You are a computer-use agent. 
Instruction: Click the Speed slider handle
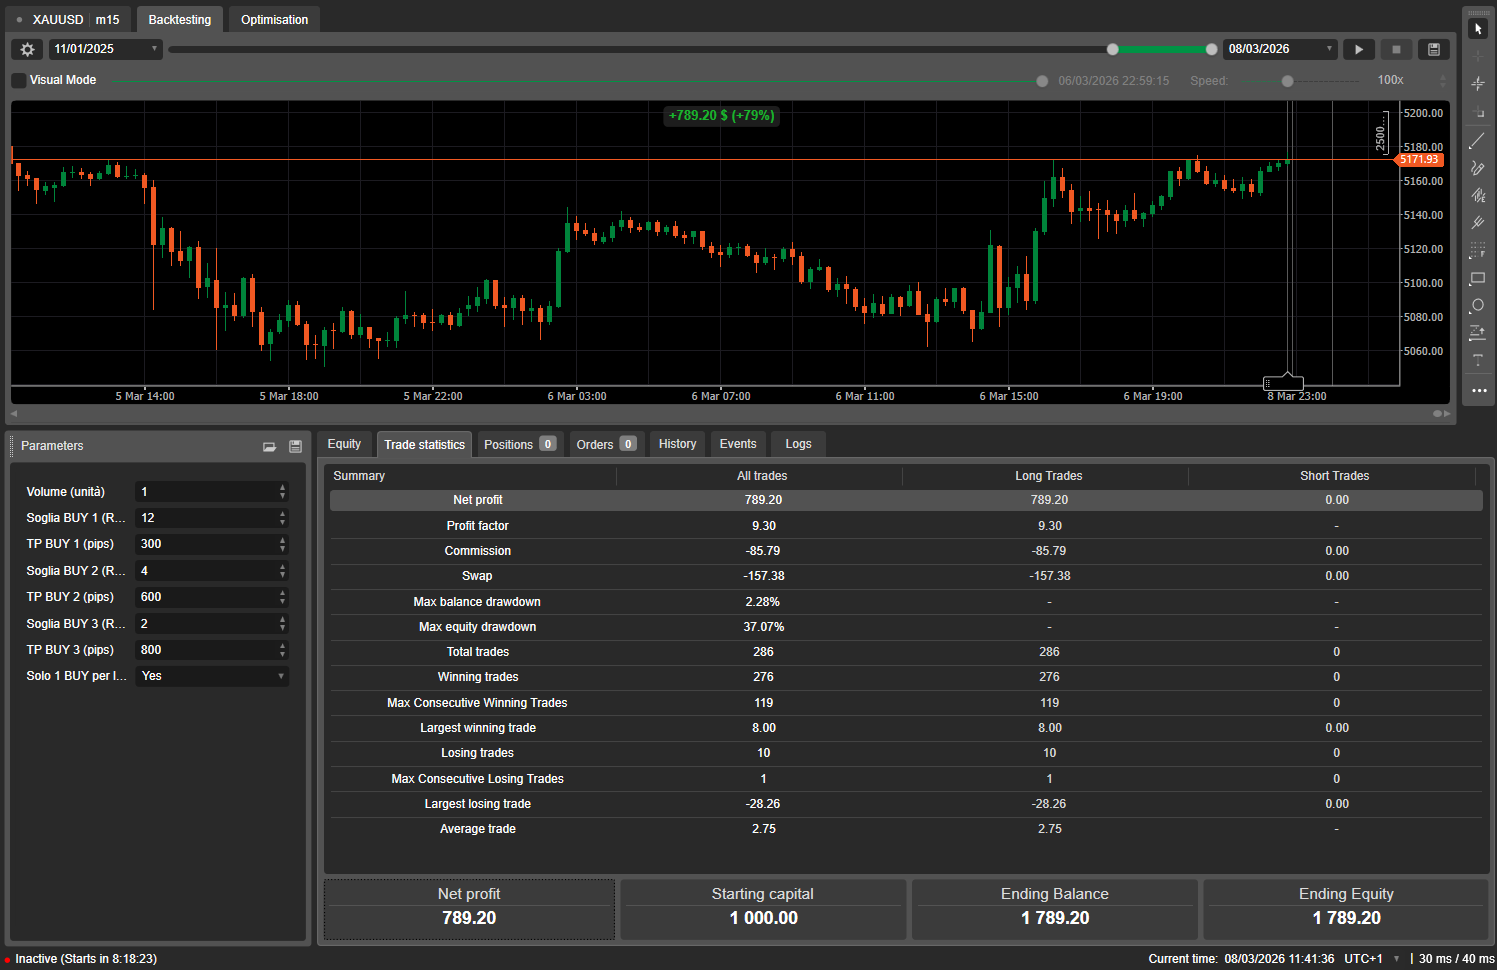(x=1287, y=81)
